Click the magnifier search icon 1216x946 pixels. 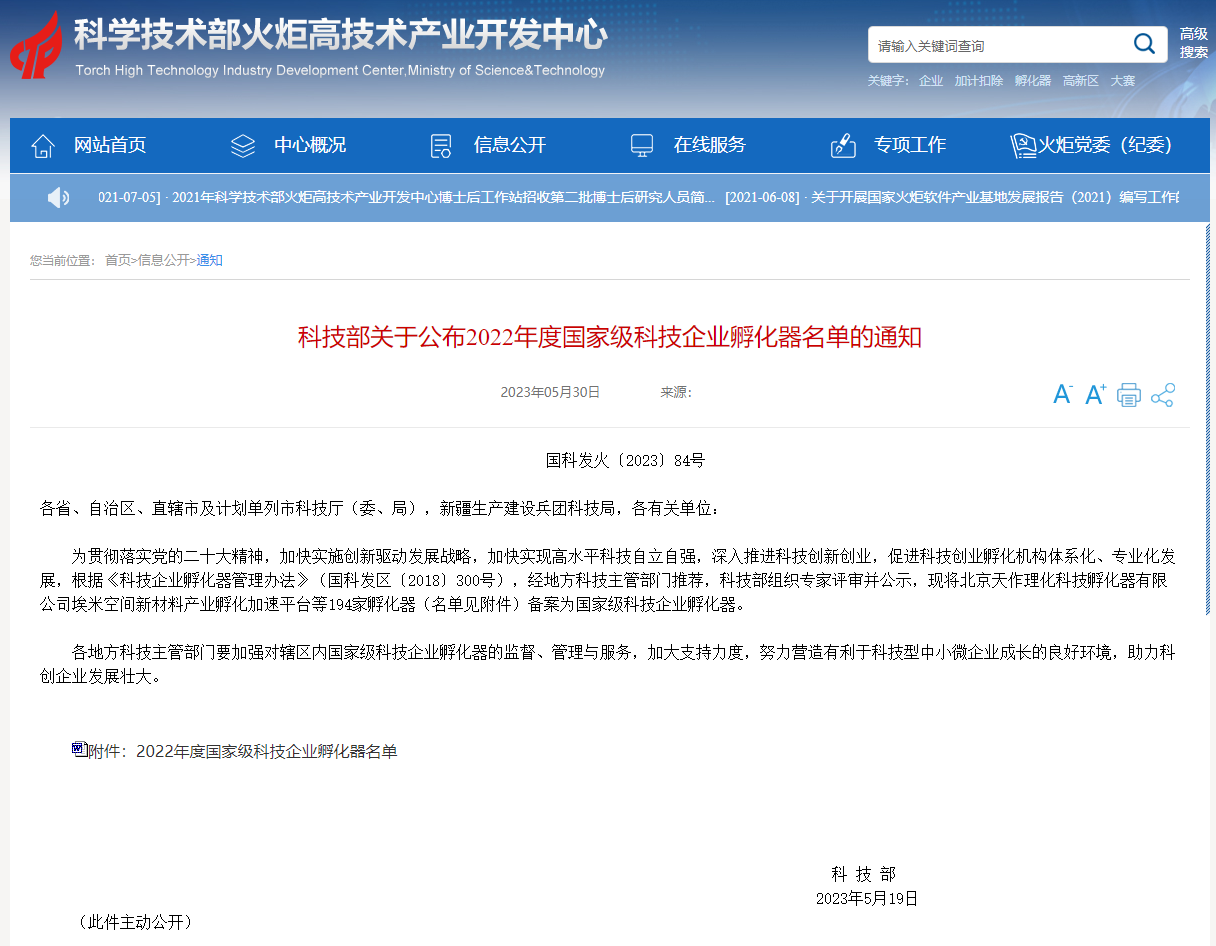coord(1144,44)
